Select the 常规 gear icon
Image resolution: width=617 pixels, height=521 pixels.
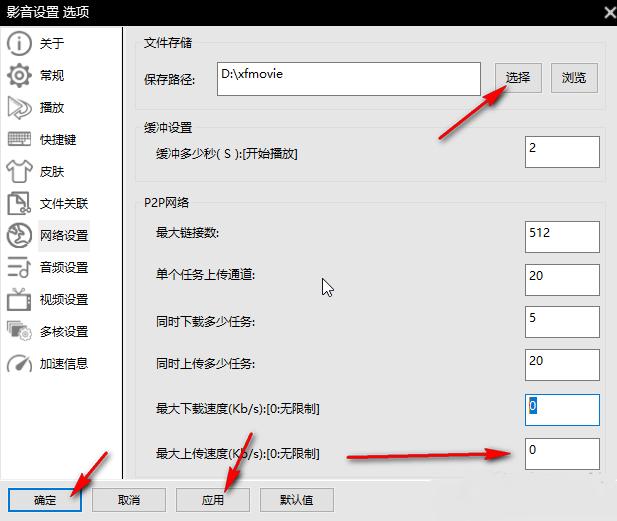19,76
